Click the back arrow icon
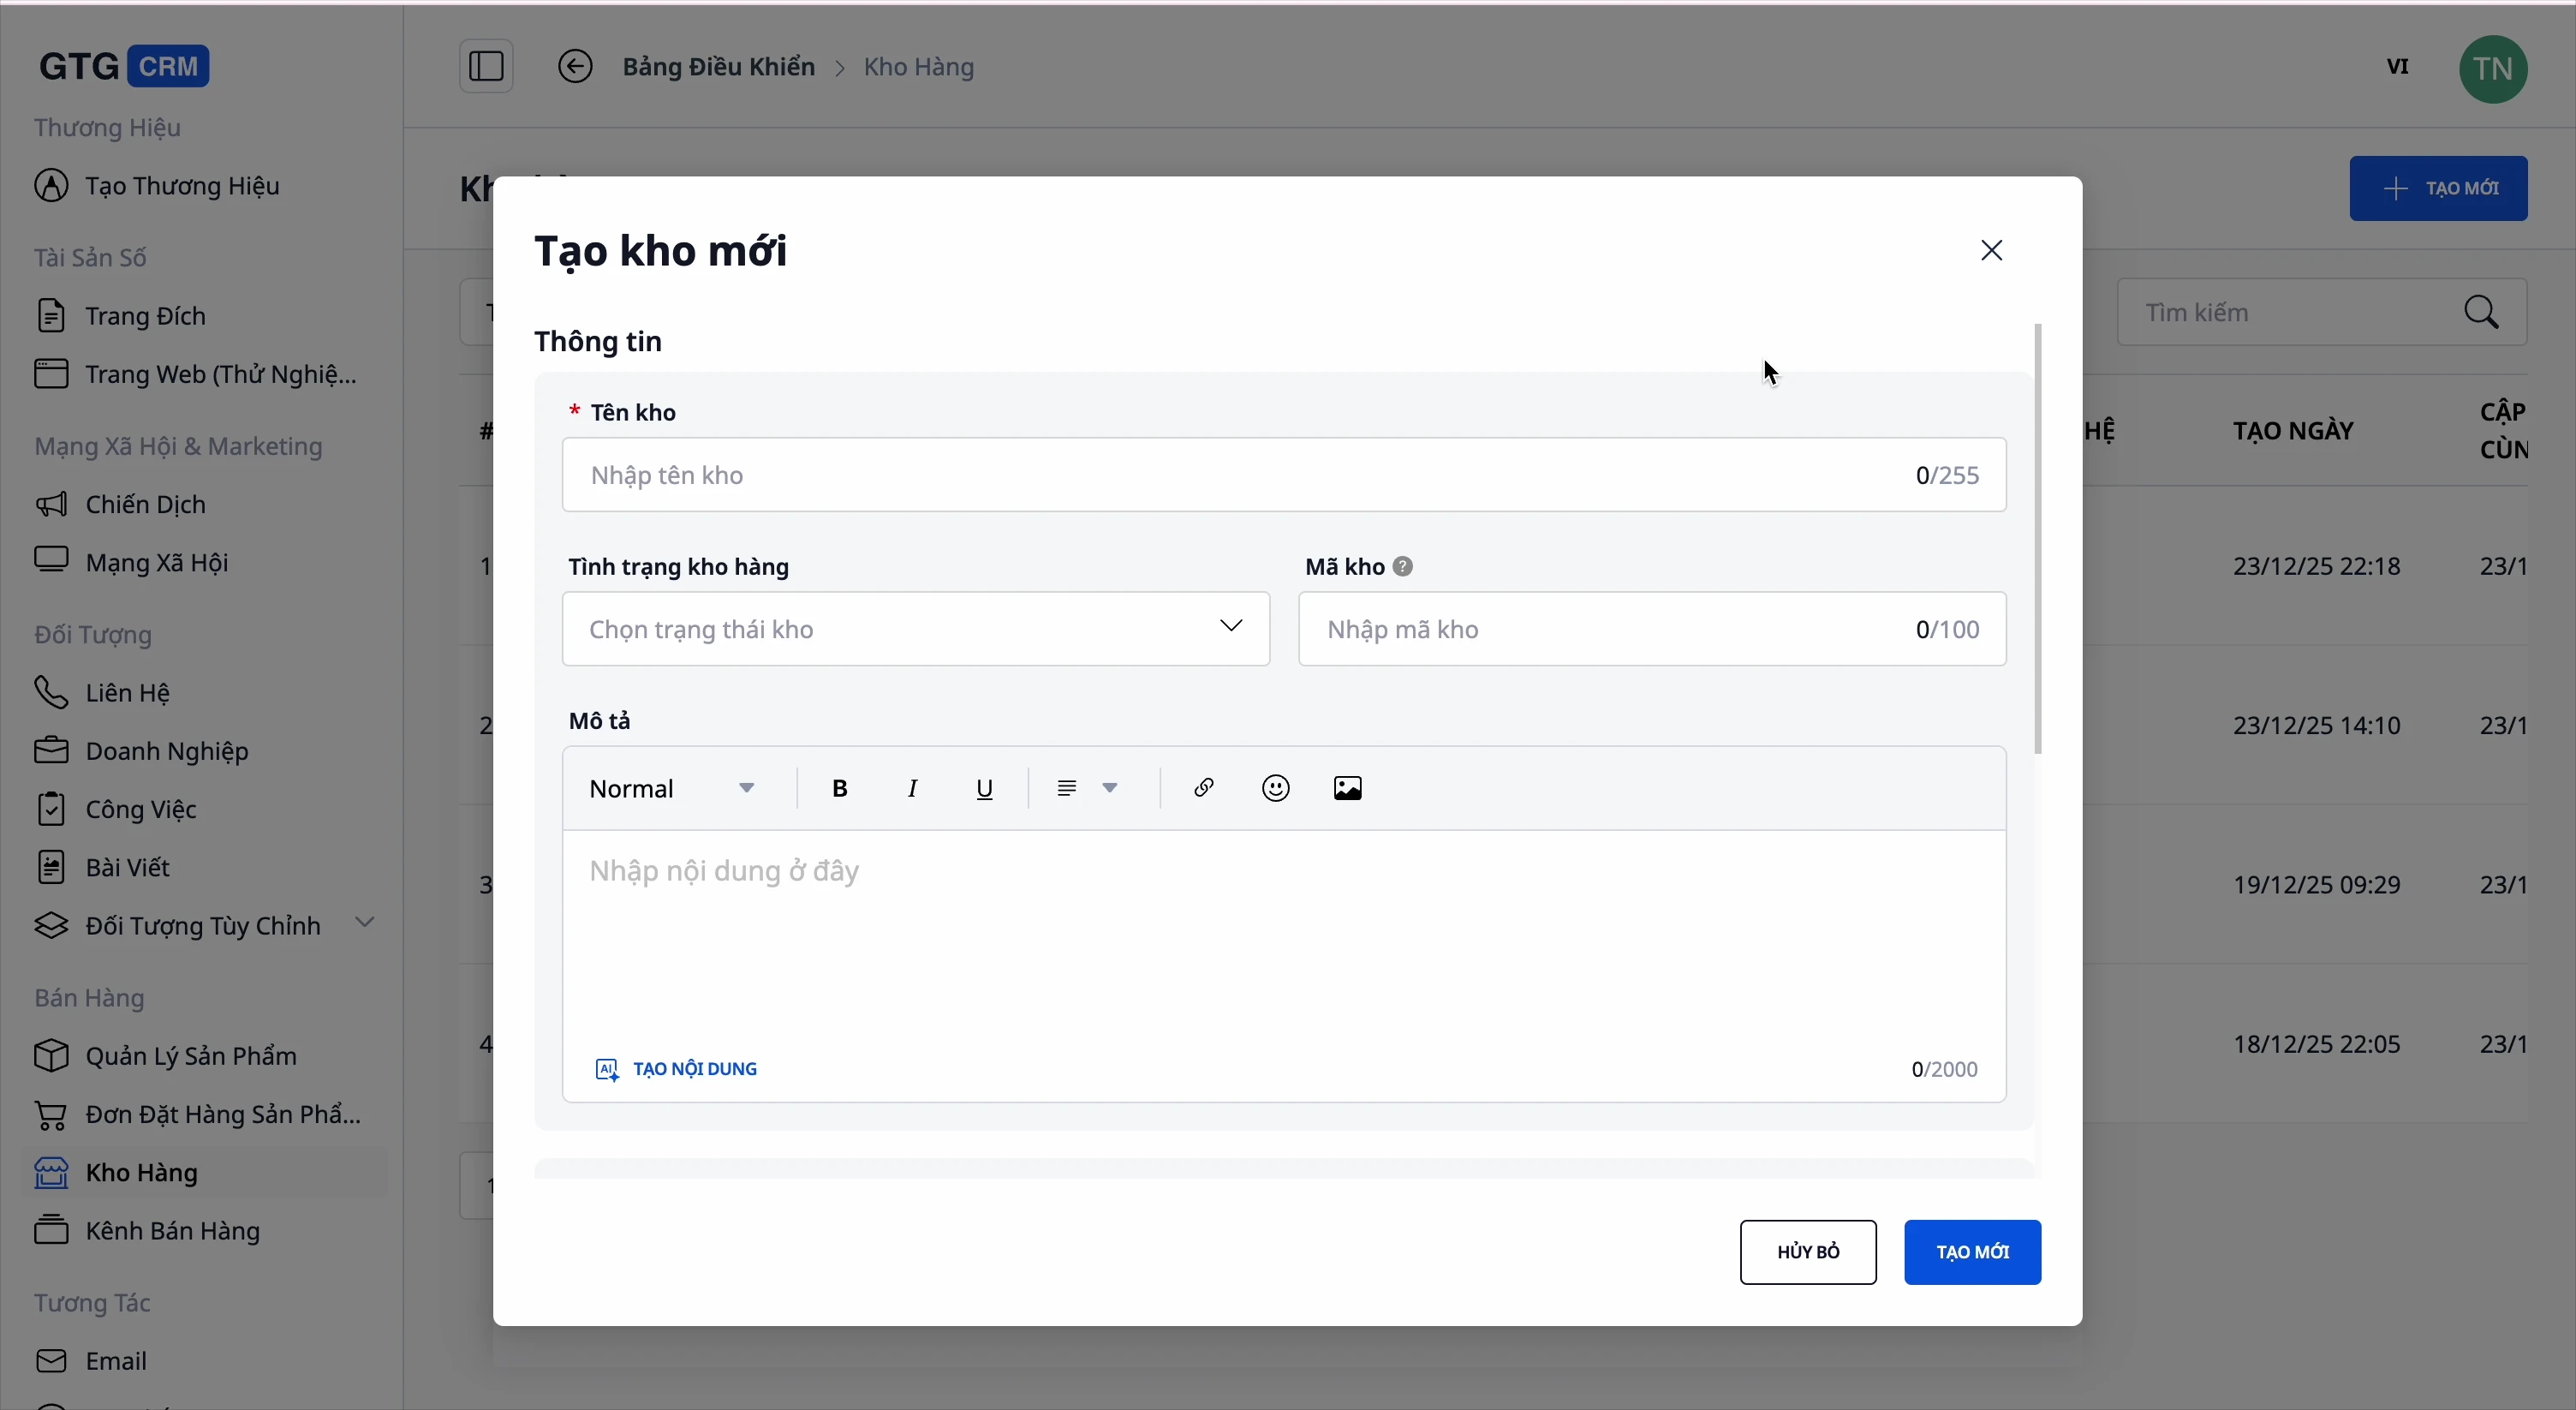The width and height of the screenshot is (2576, 1410). pos(575,67)
